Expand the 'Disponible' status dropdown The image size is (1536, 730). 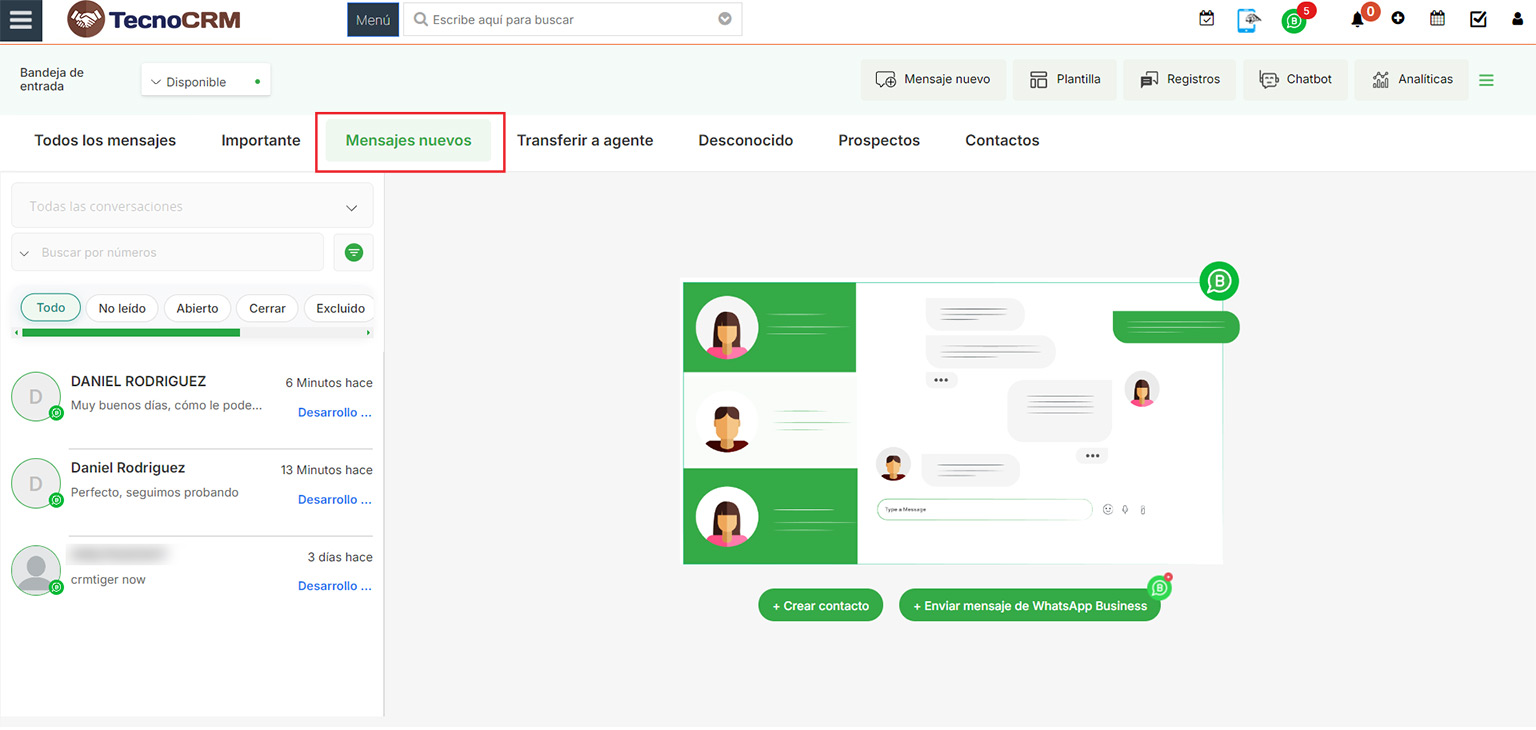[205, 81]
